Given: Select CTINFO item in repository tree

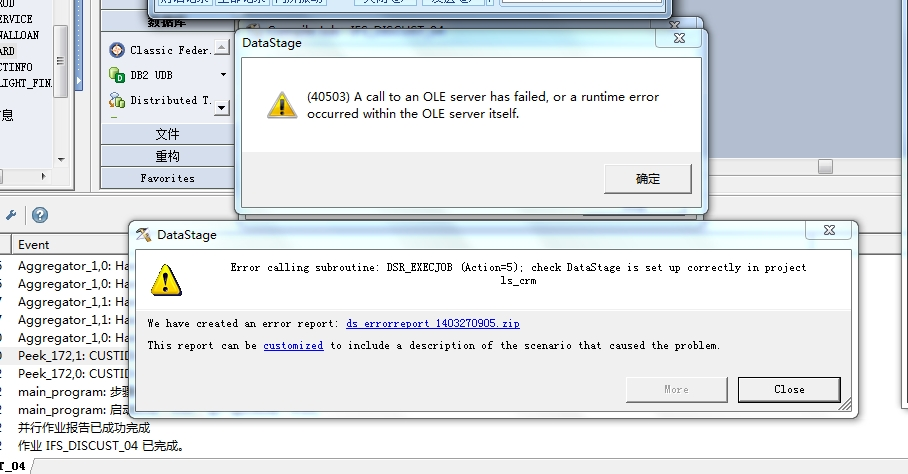Looking at the screenshot, I should (x=16, y=67).
